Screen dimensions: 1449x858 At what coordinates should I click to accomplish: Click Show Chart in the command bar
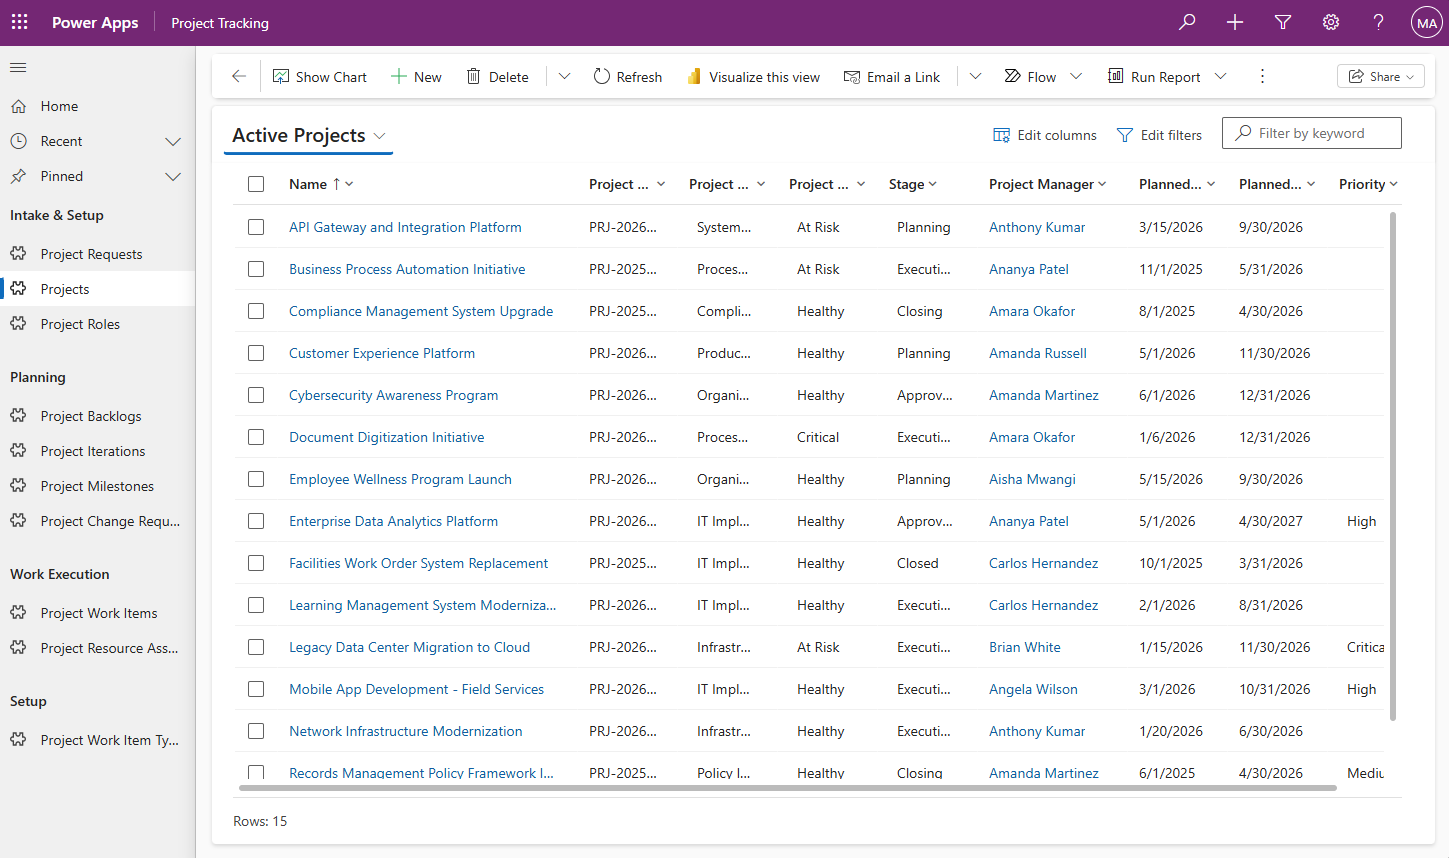tap(320, 77)
